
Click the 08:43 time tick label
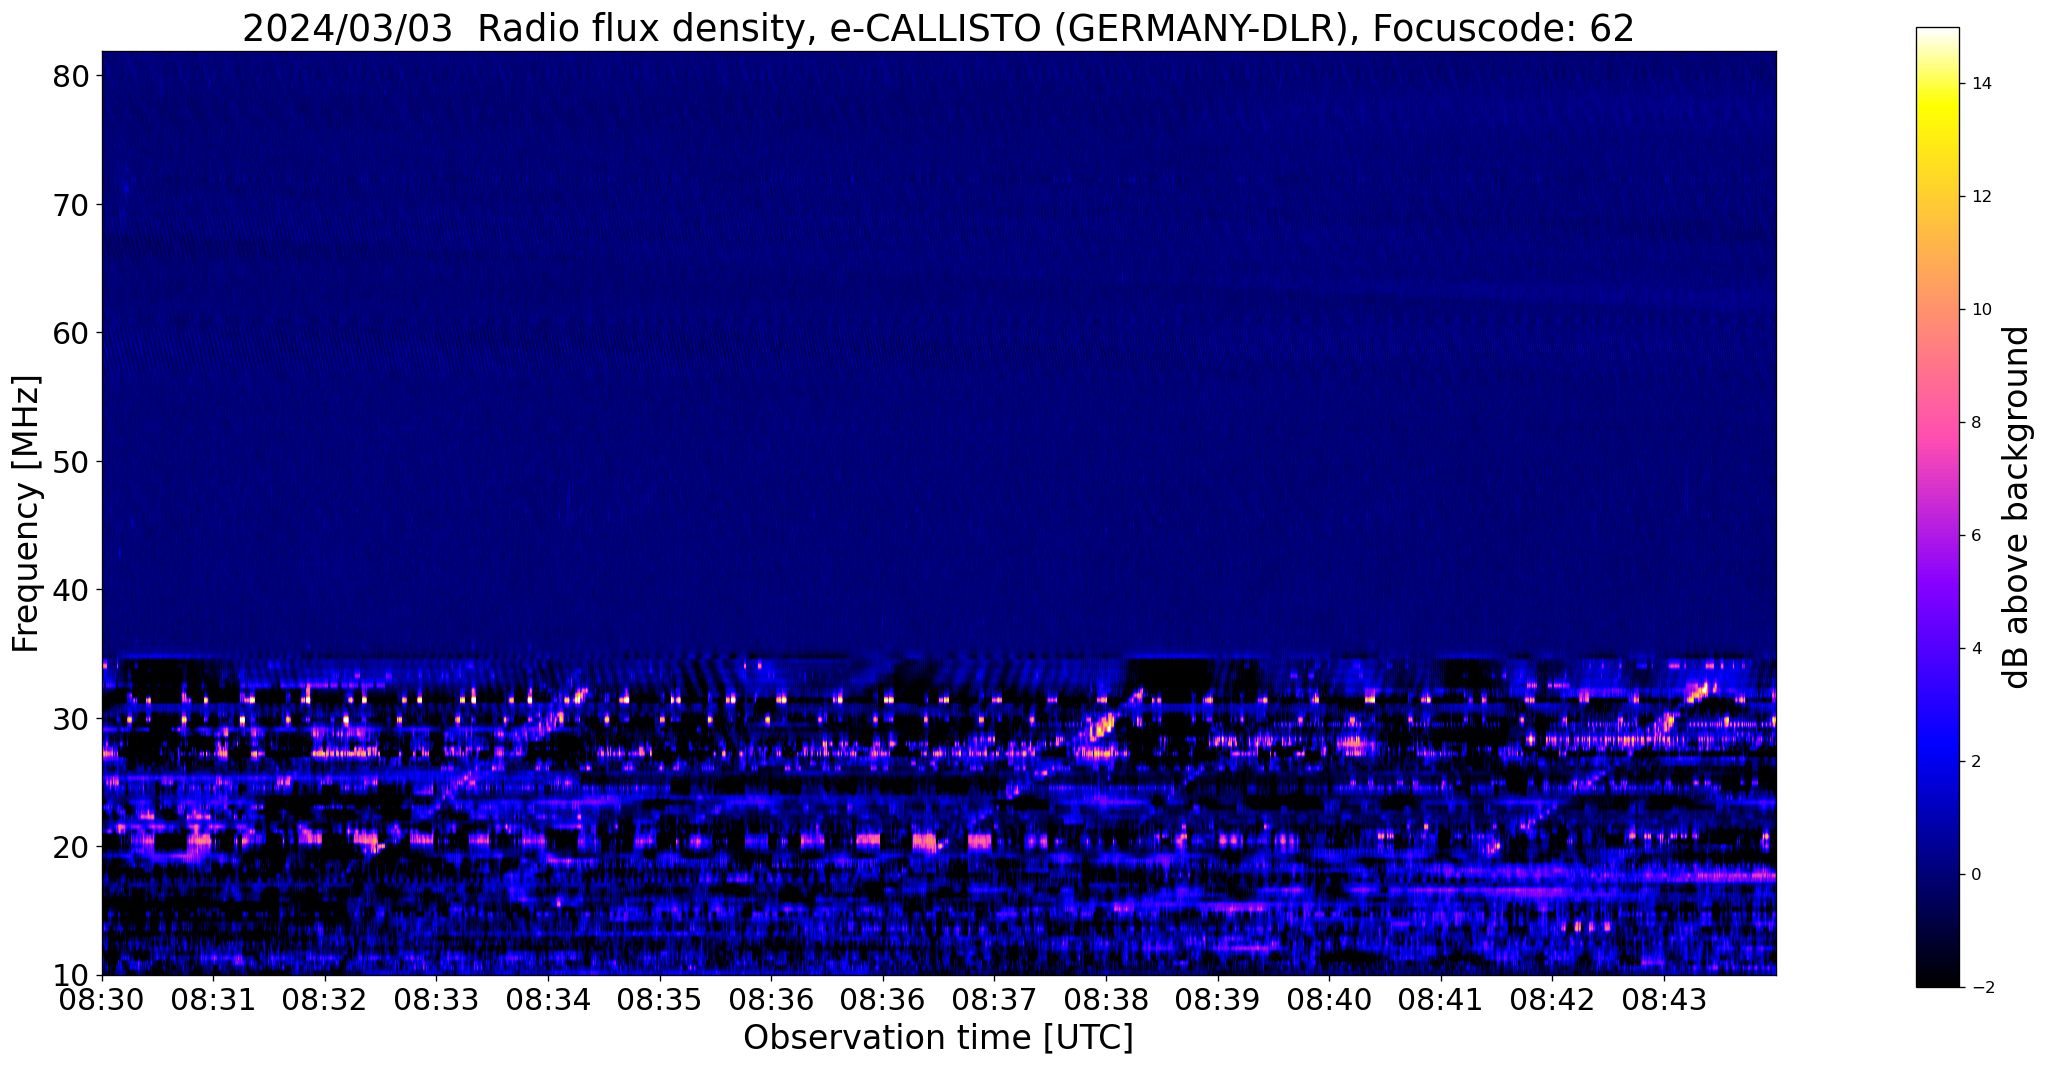(x=1664, y=1000)
